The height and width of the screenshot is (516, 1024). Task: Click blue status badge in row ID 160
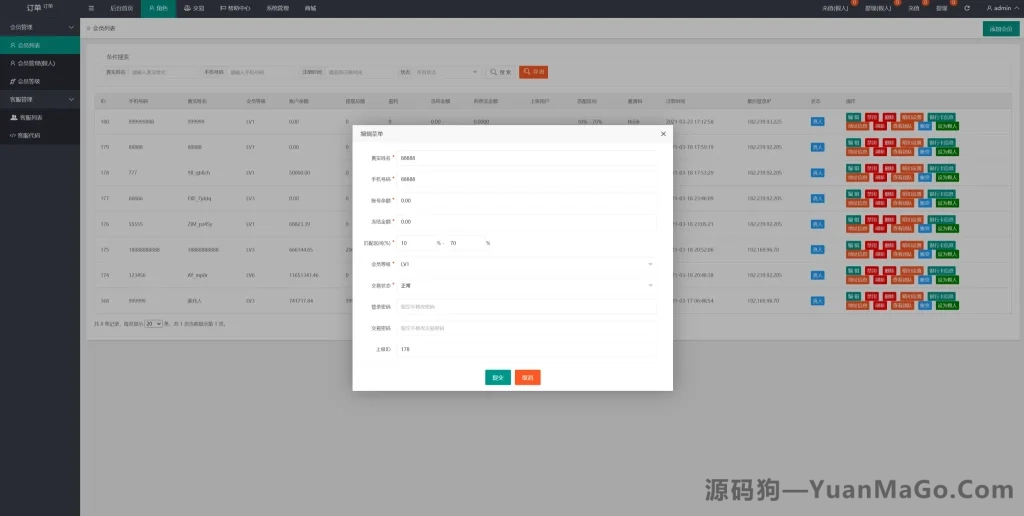coord(817,300)
